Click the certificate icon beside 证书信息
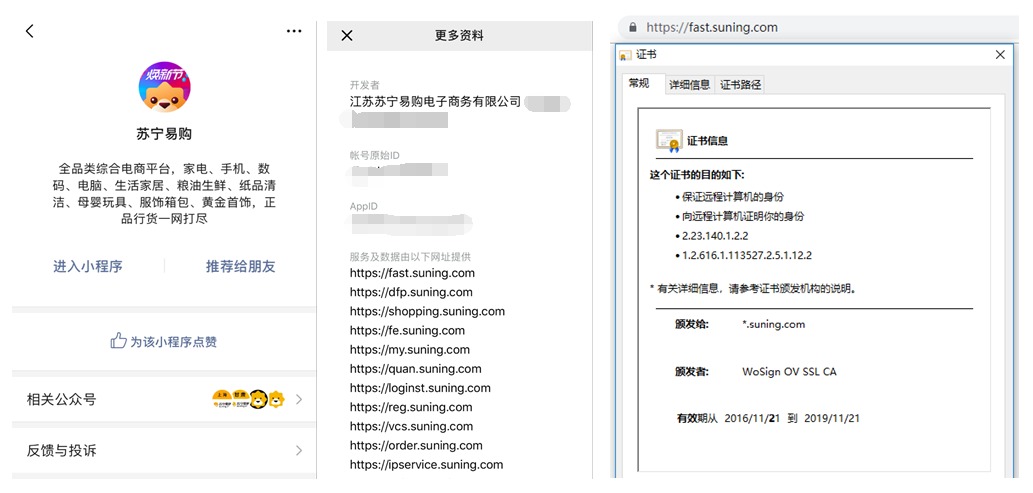The image size is (1033, 493). 669,140
